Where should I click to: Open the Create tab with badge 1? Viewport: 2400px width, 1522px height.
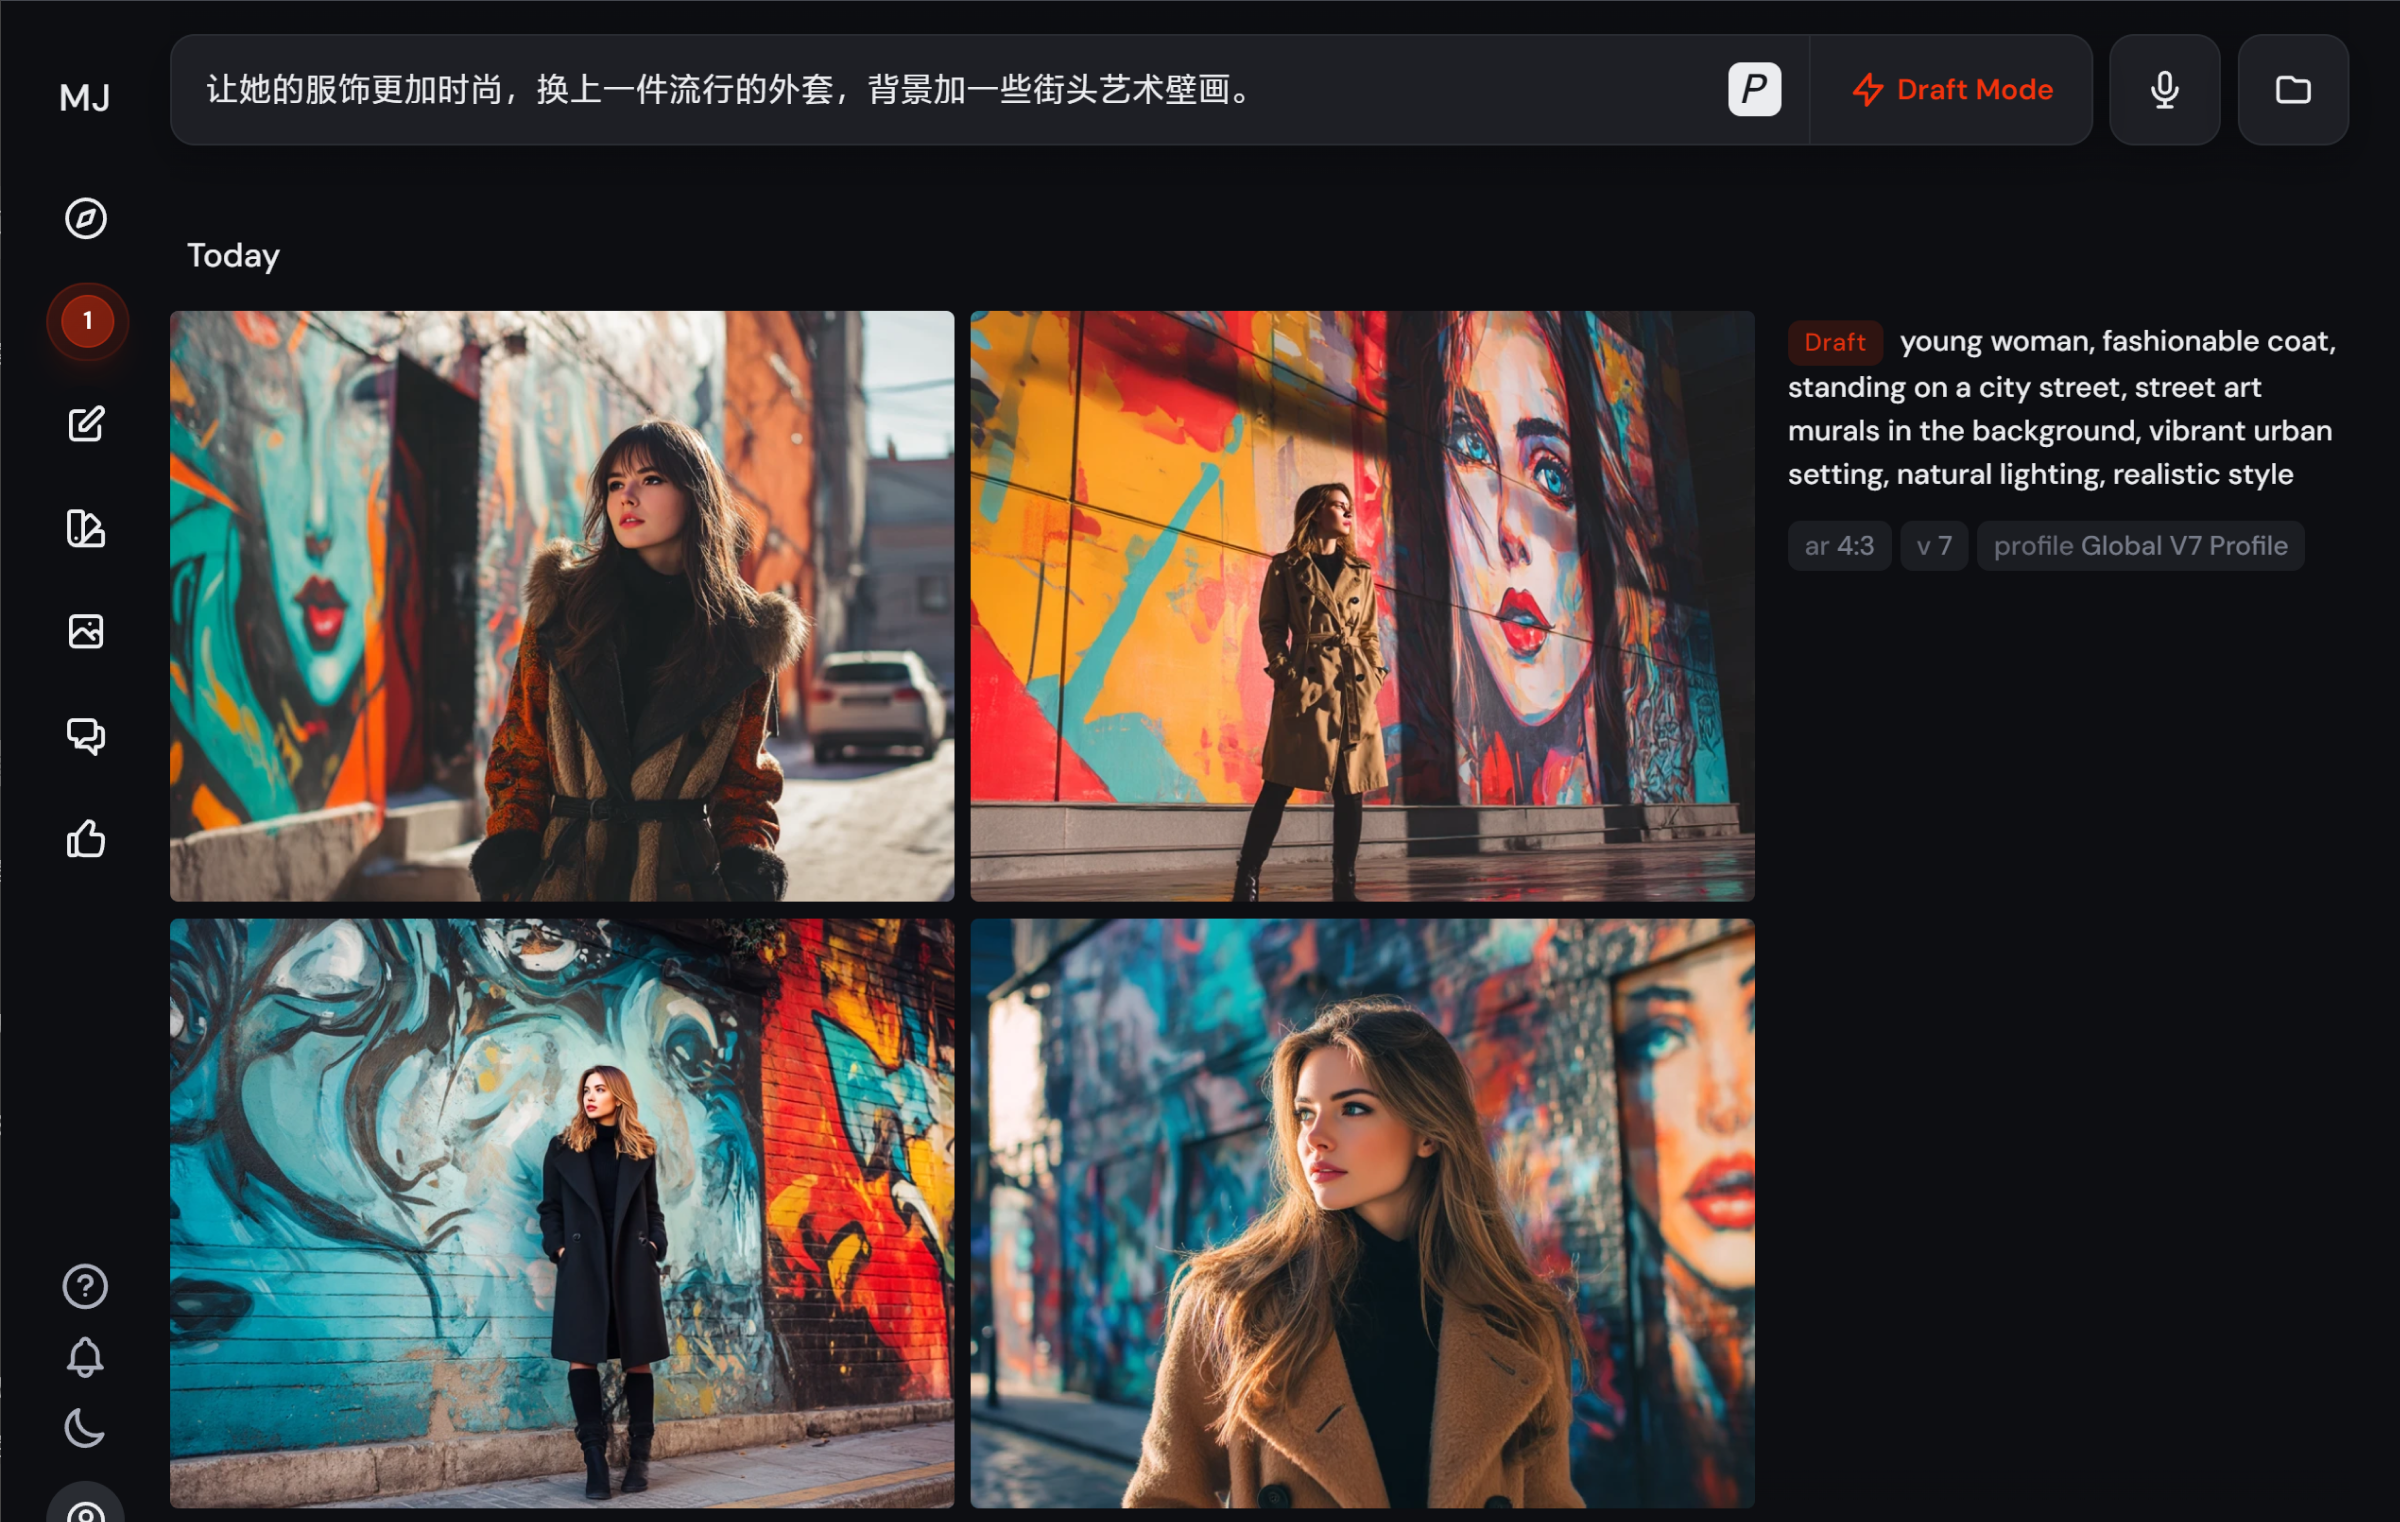click(87, 321)
